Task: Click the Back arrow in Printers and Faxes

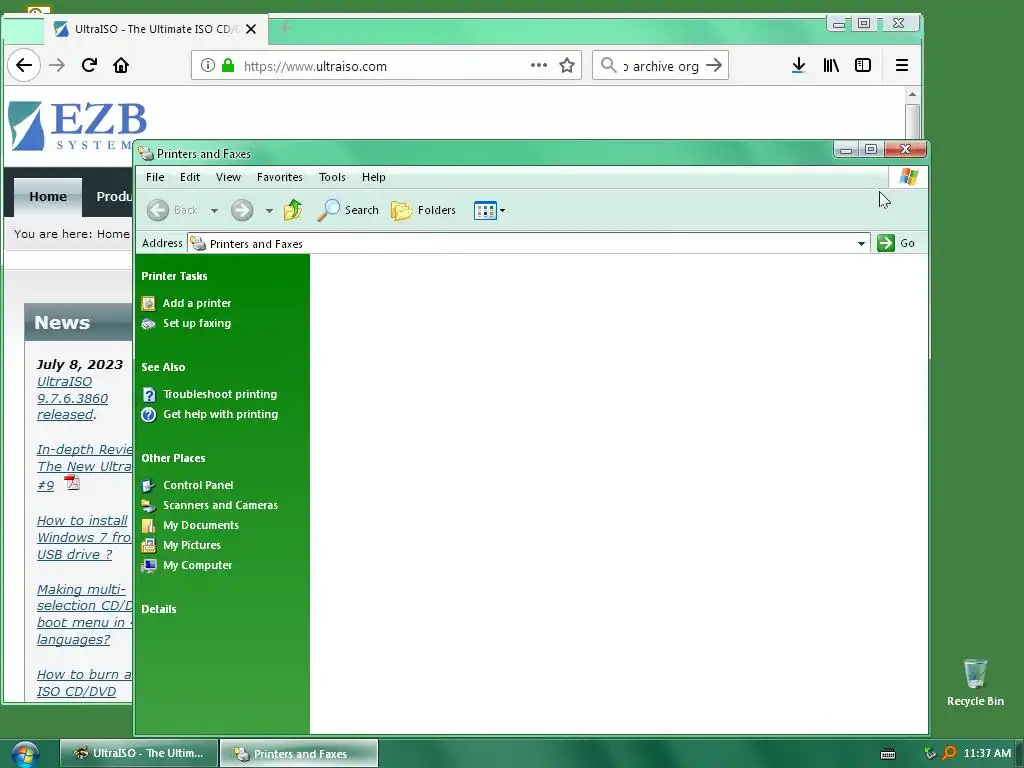Action: [158, 210]
